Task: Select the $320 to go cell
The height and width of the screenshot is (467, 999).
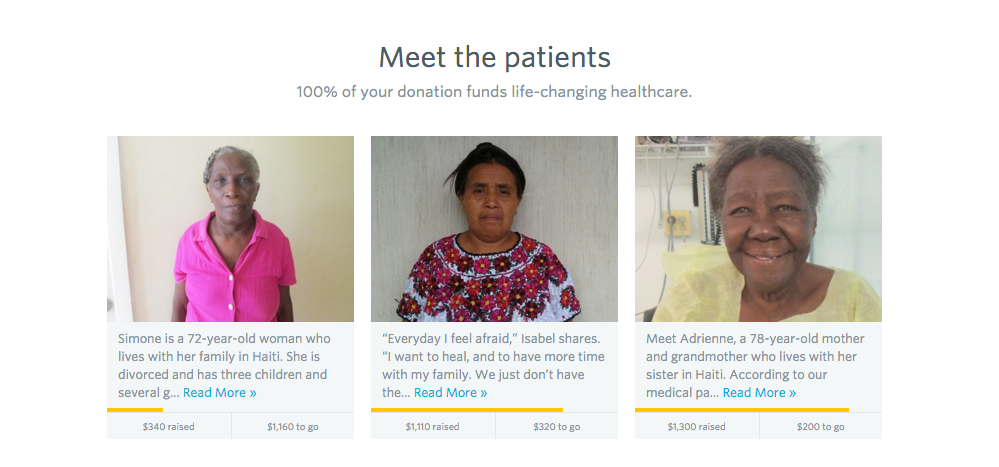Action: tap(556, 426)
